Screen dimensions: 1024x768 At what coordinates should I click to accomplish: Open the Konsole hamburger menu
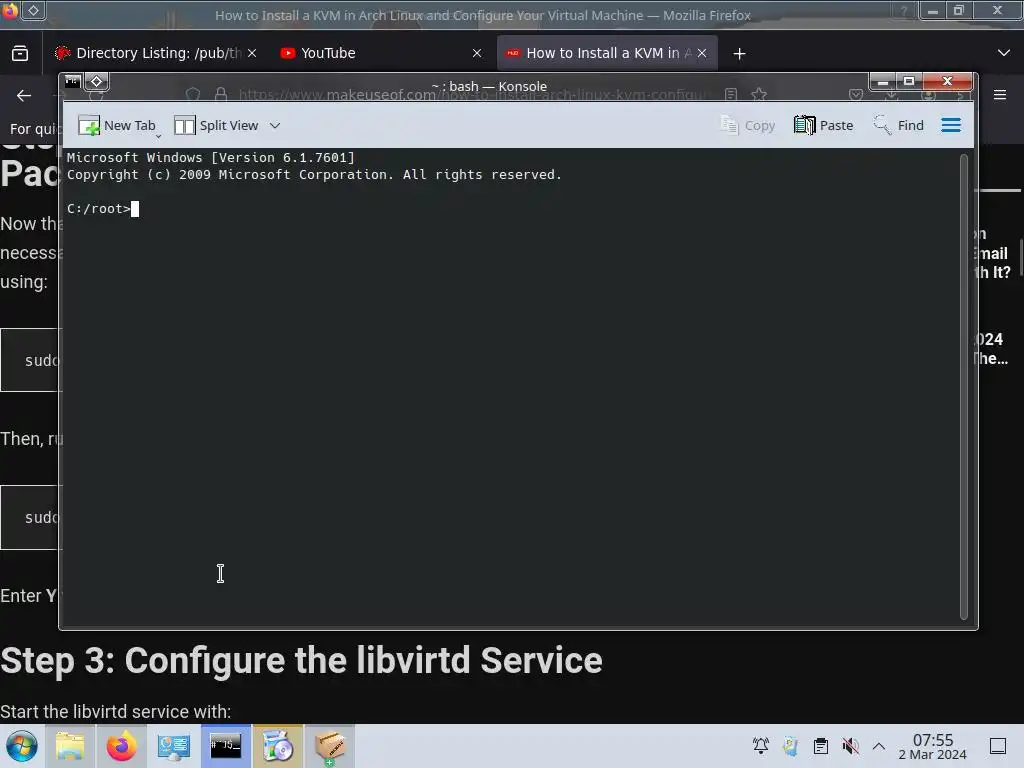coord(951,125)
